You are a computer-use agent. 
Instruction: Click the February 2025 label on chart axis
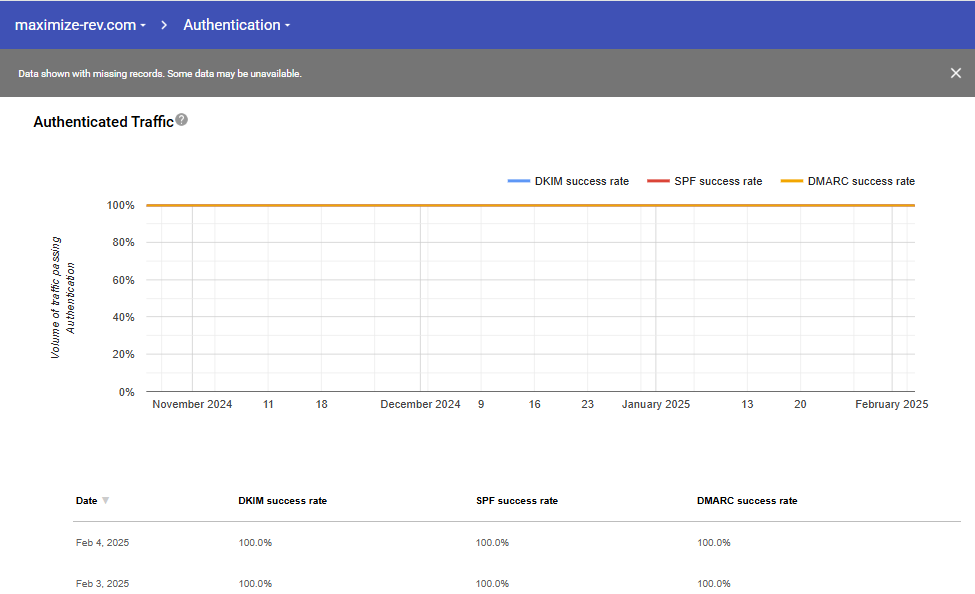[891, 404]
